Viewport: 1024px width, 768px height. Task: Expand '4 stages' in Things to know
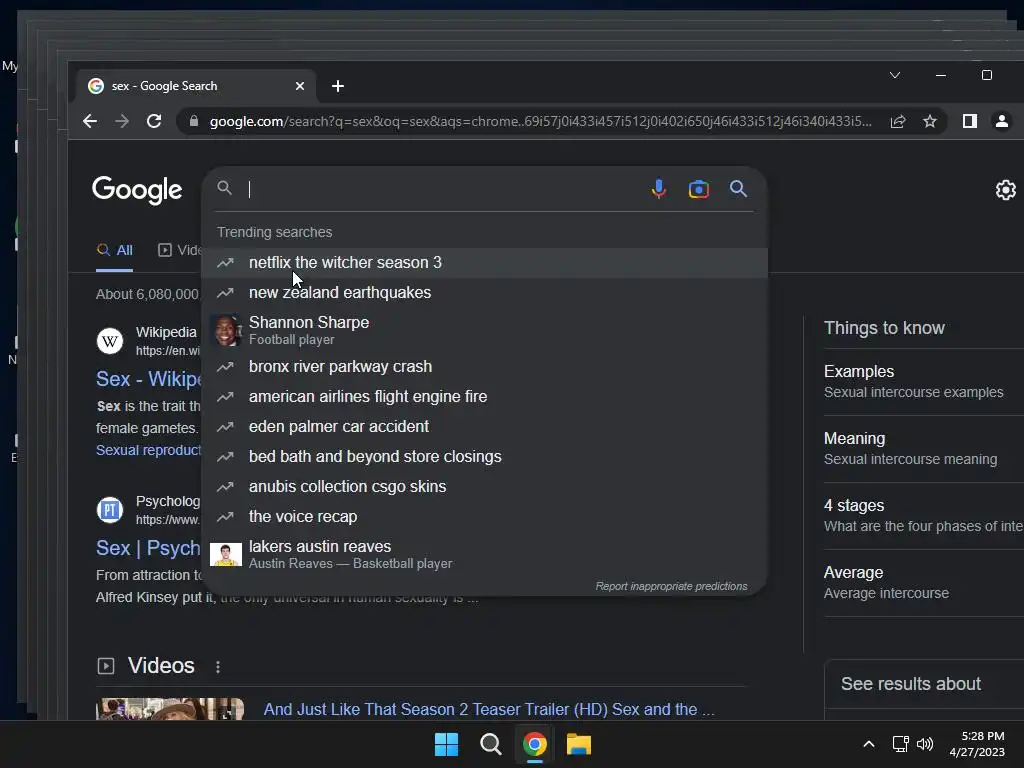(x=923, y=516)
